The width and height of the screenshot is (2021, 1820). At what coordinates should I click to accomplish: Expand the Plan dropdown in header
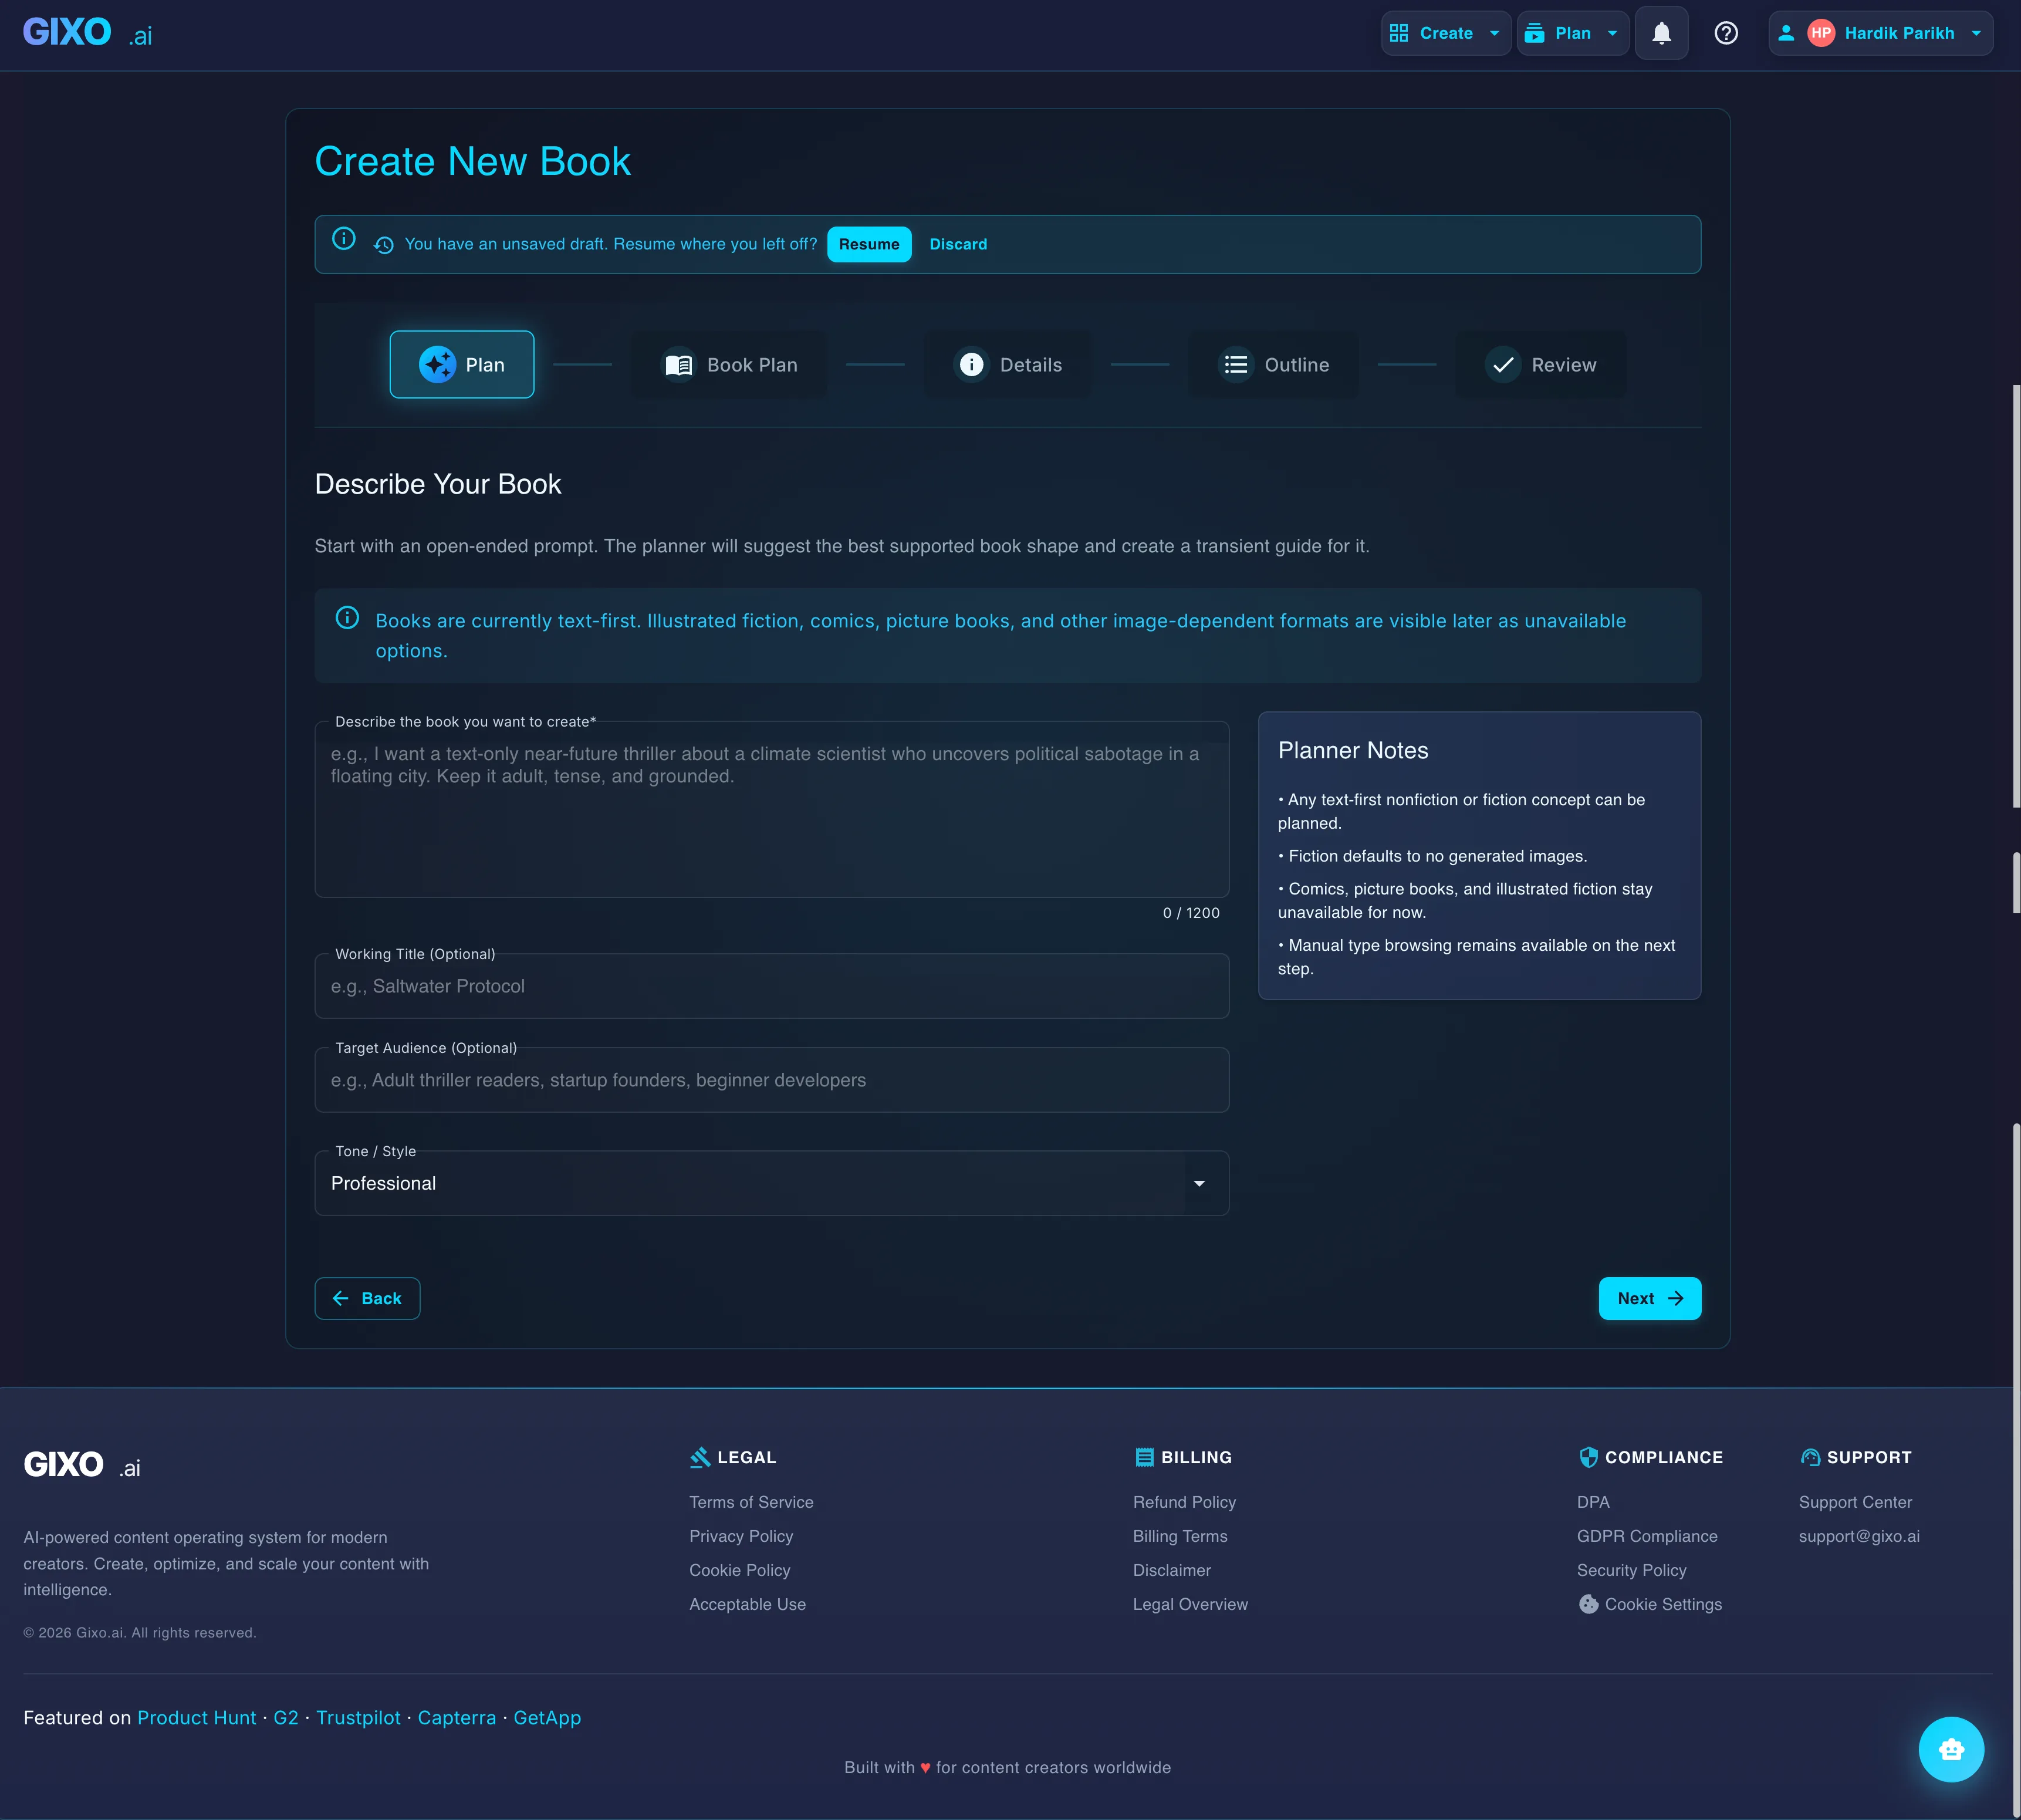(1572, 33)
